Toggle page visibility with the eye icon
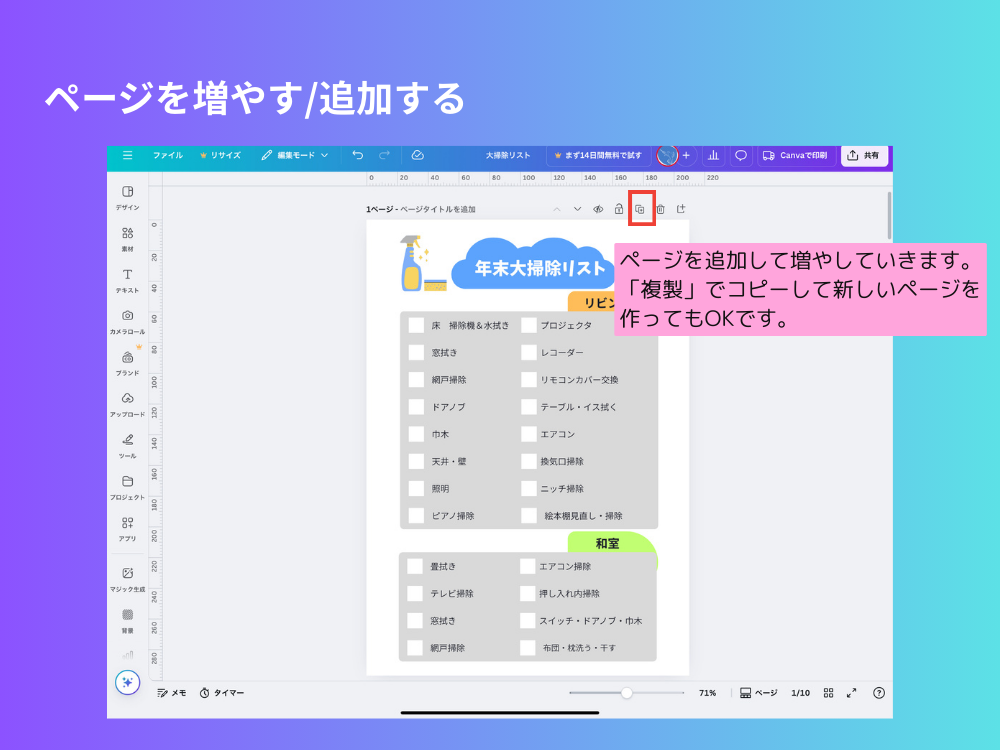Viewport: 1000px width, 750px height. click(597, 209)
